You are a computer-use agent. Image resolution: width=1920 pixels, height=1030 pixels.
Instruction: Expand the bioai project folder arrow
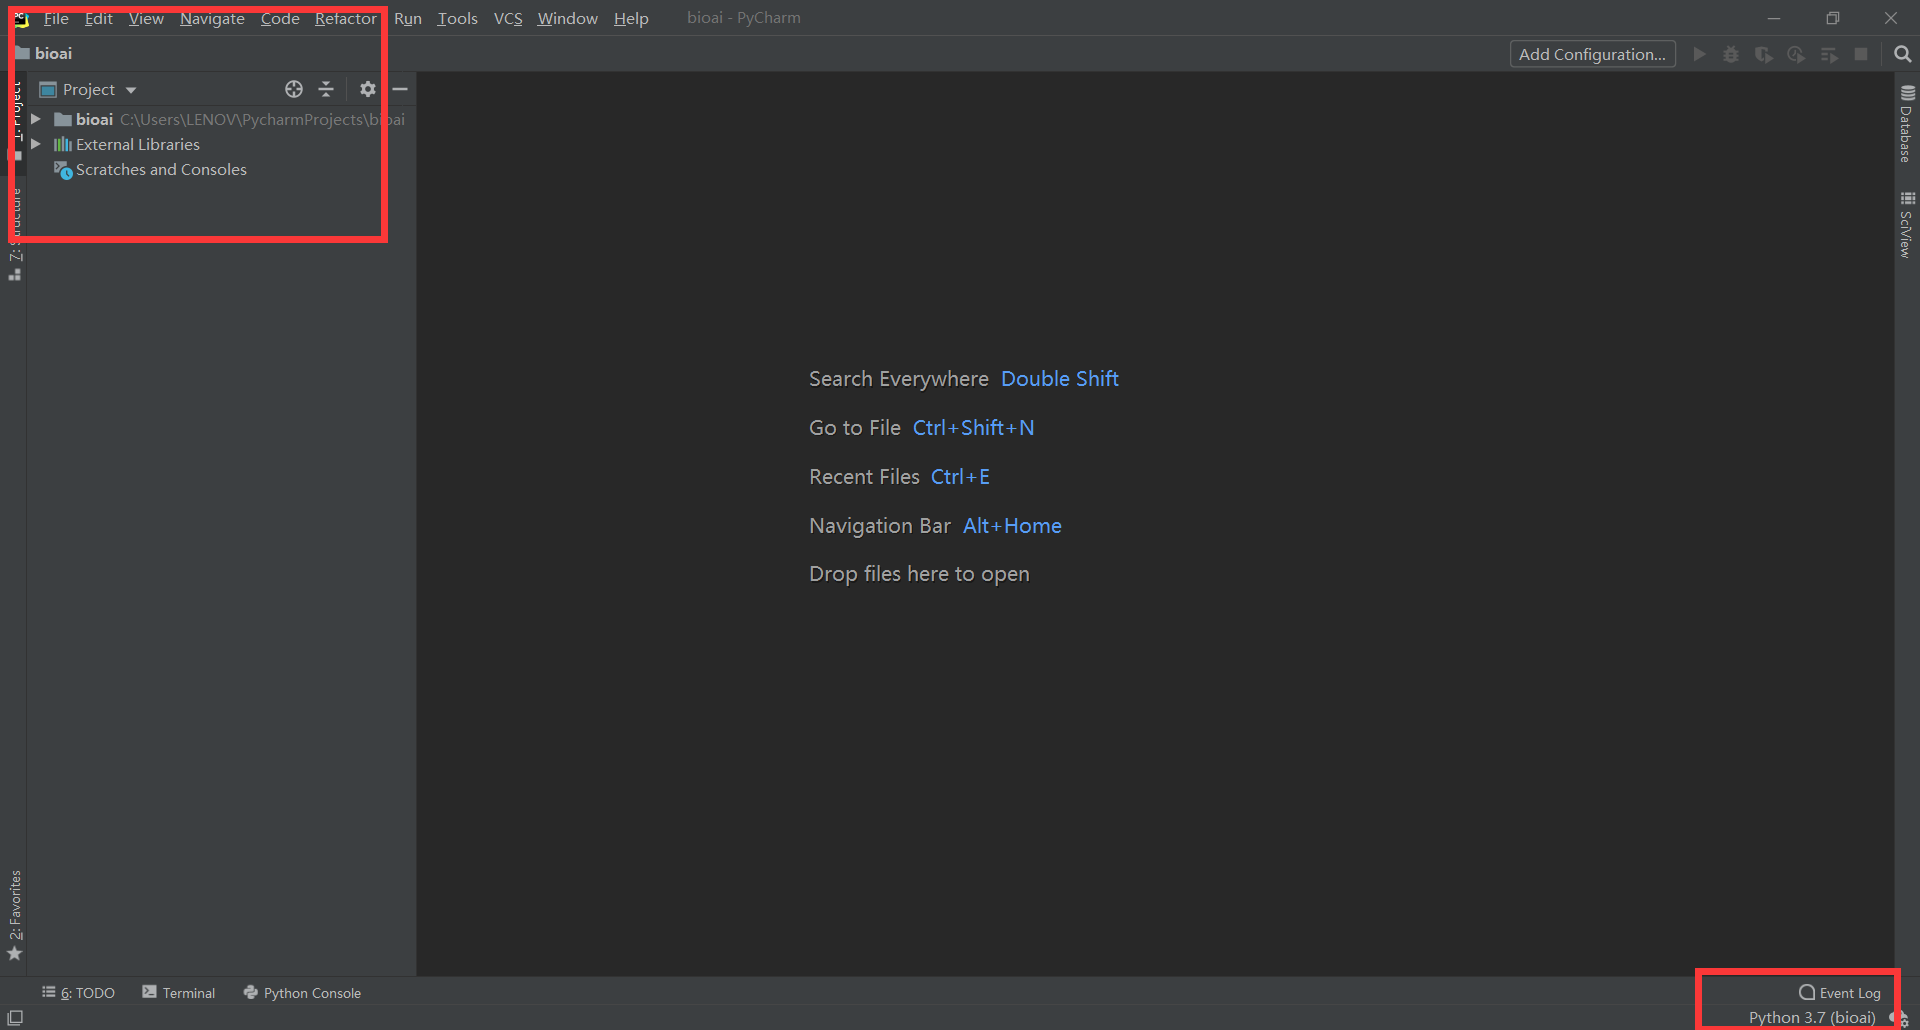tap(36, 119)
